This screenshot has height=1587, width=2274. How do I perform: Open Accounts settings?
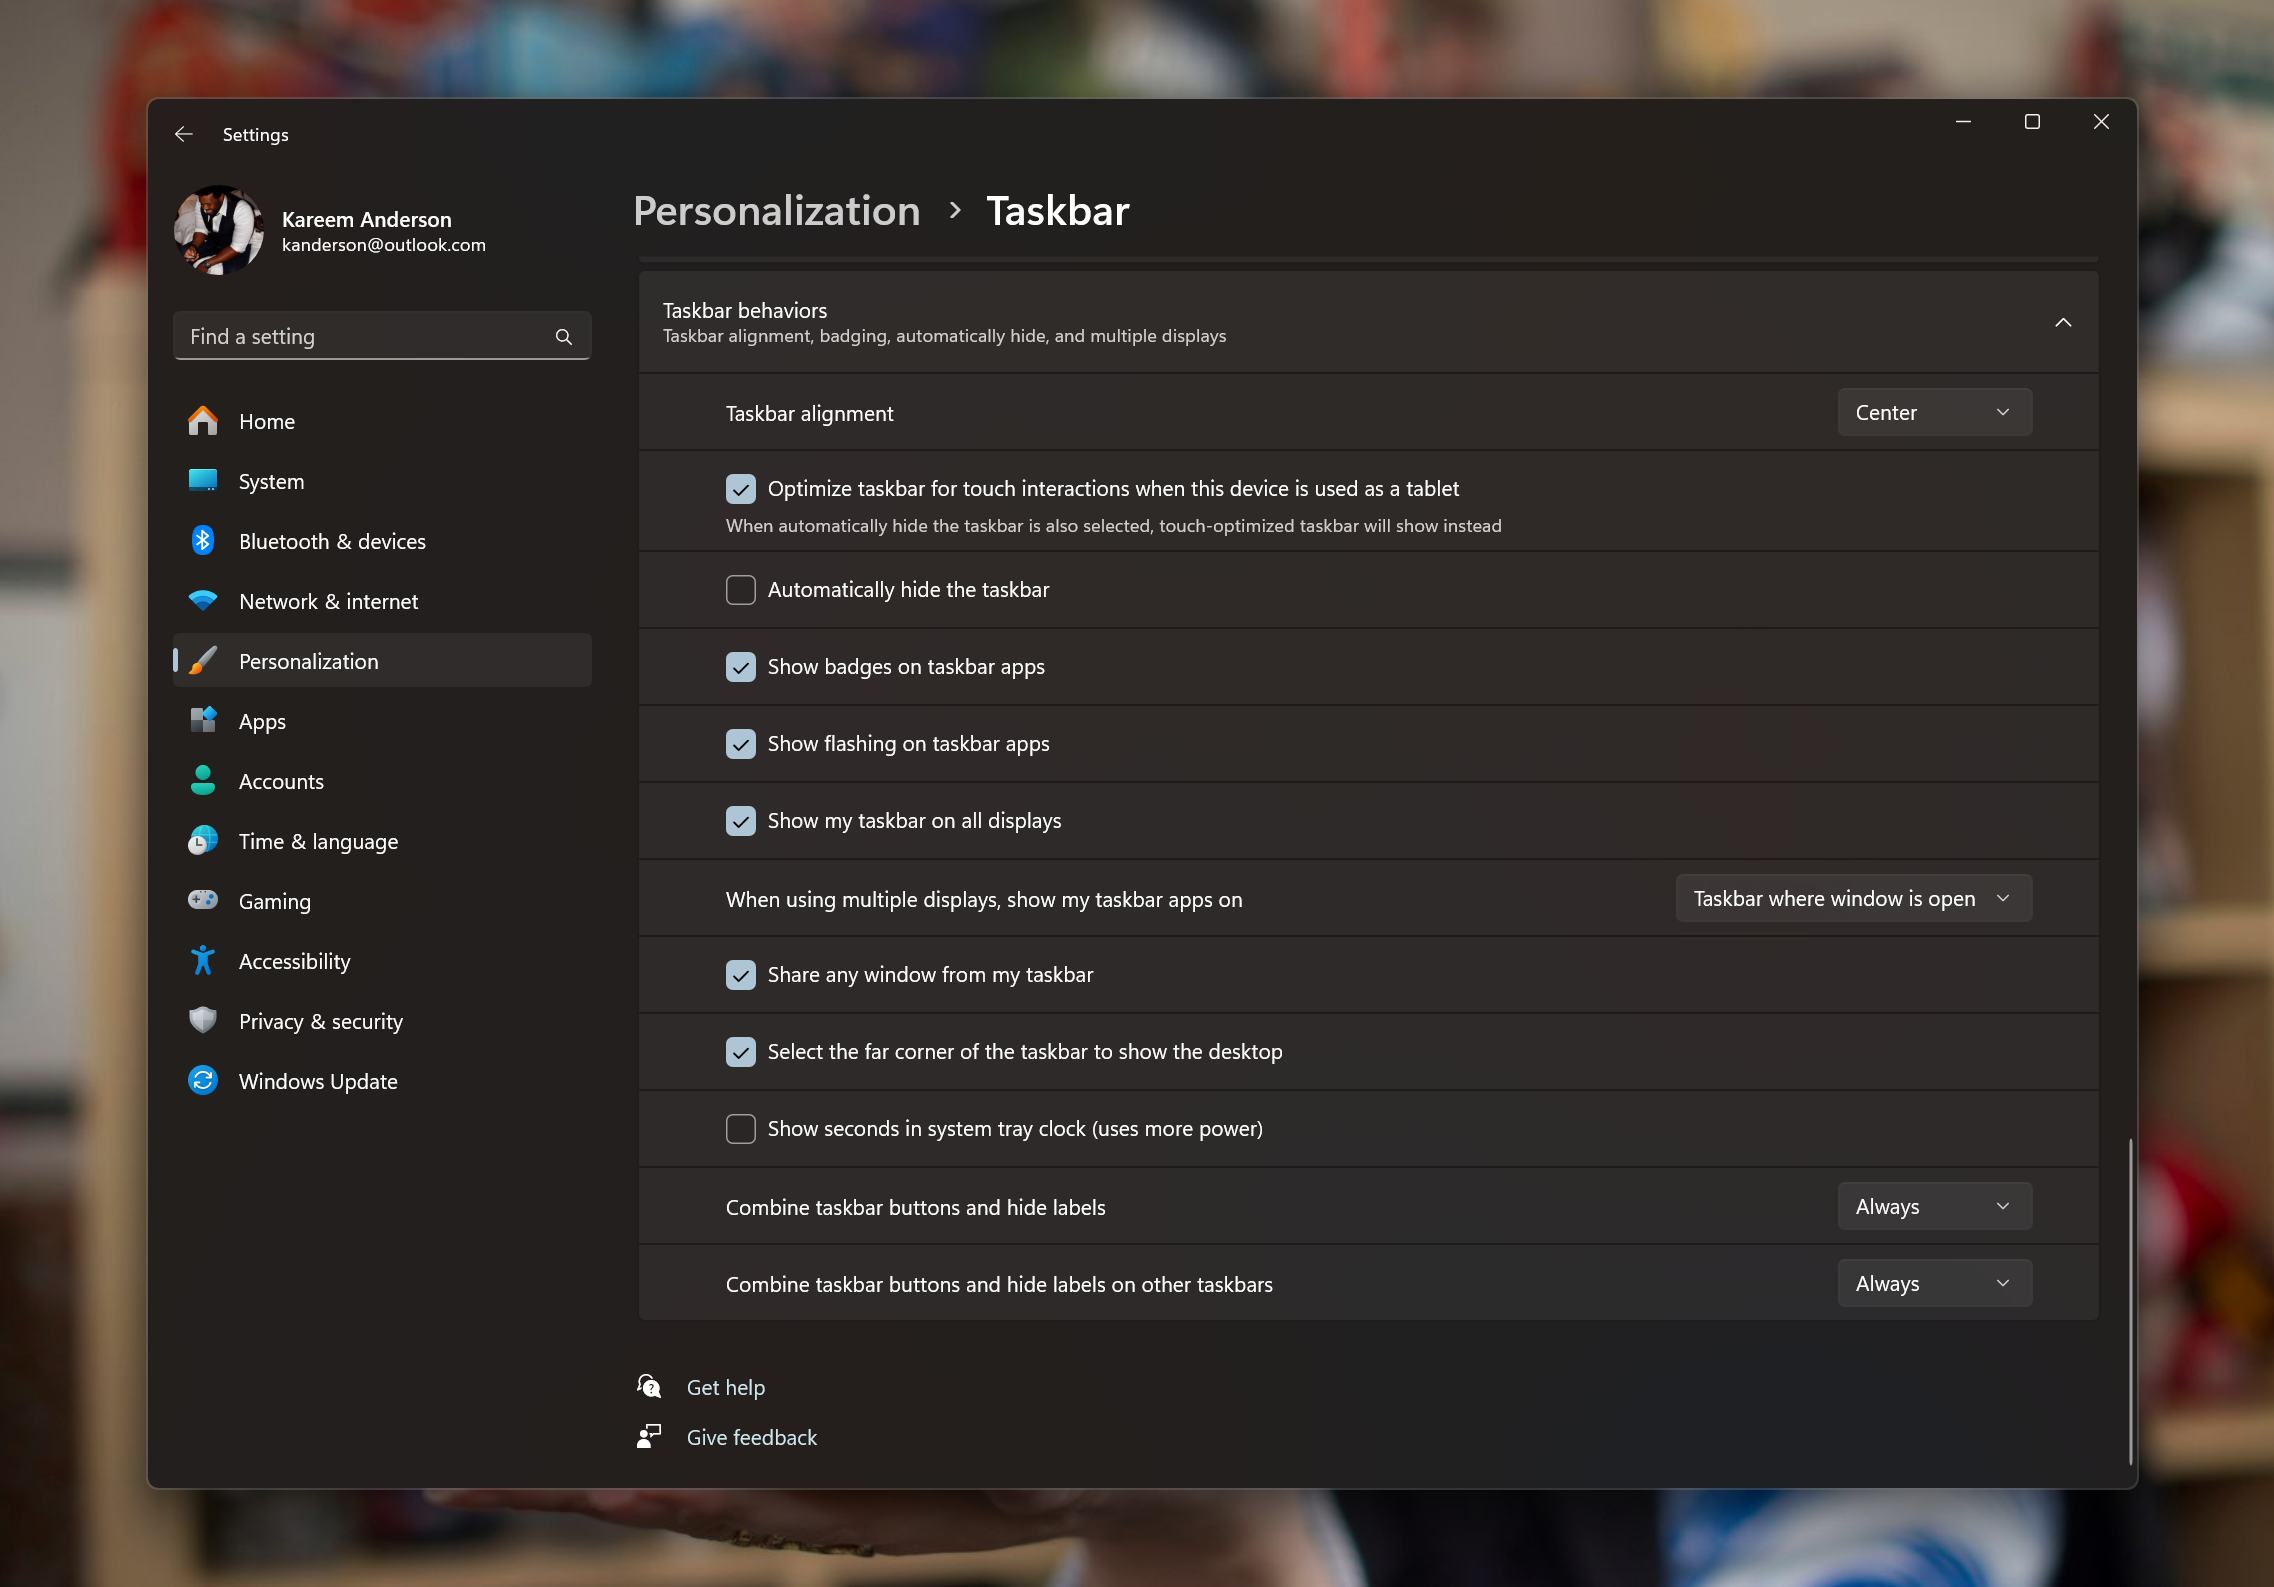[x=382, y=781]
